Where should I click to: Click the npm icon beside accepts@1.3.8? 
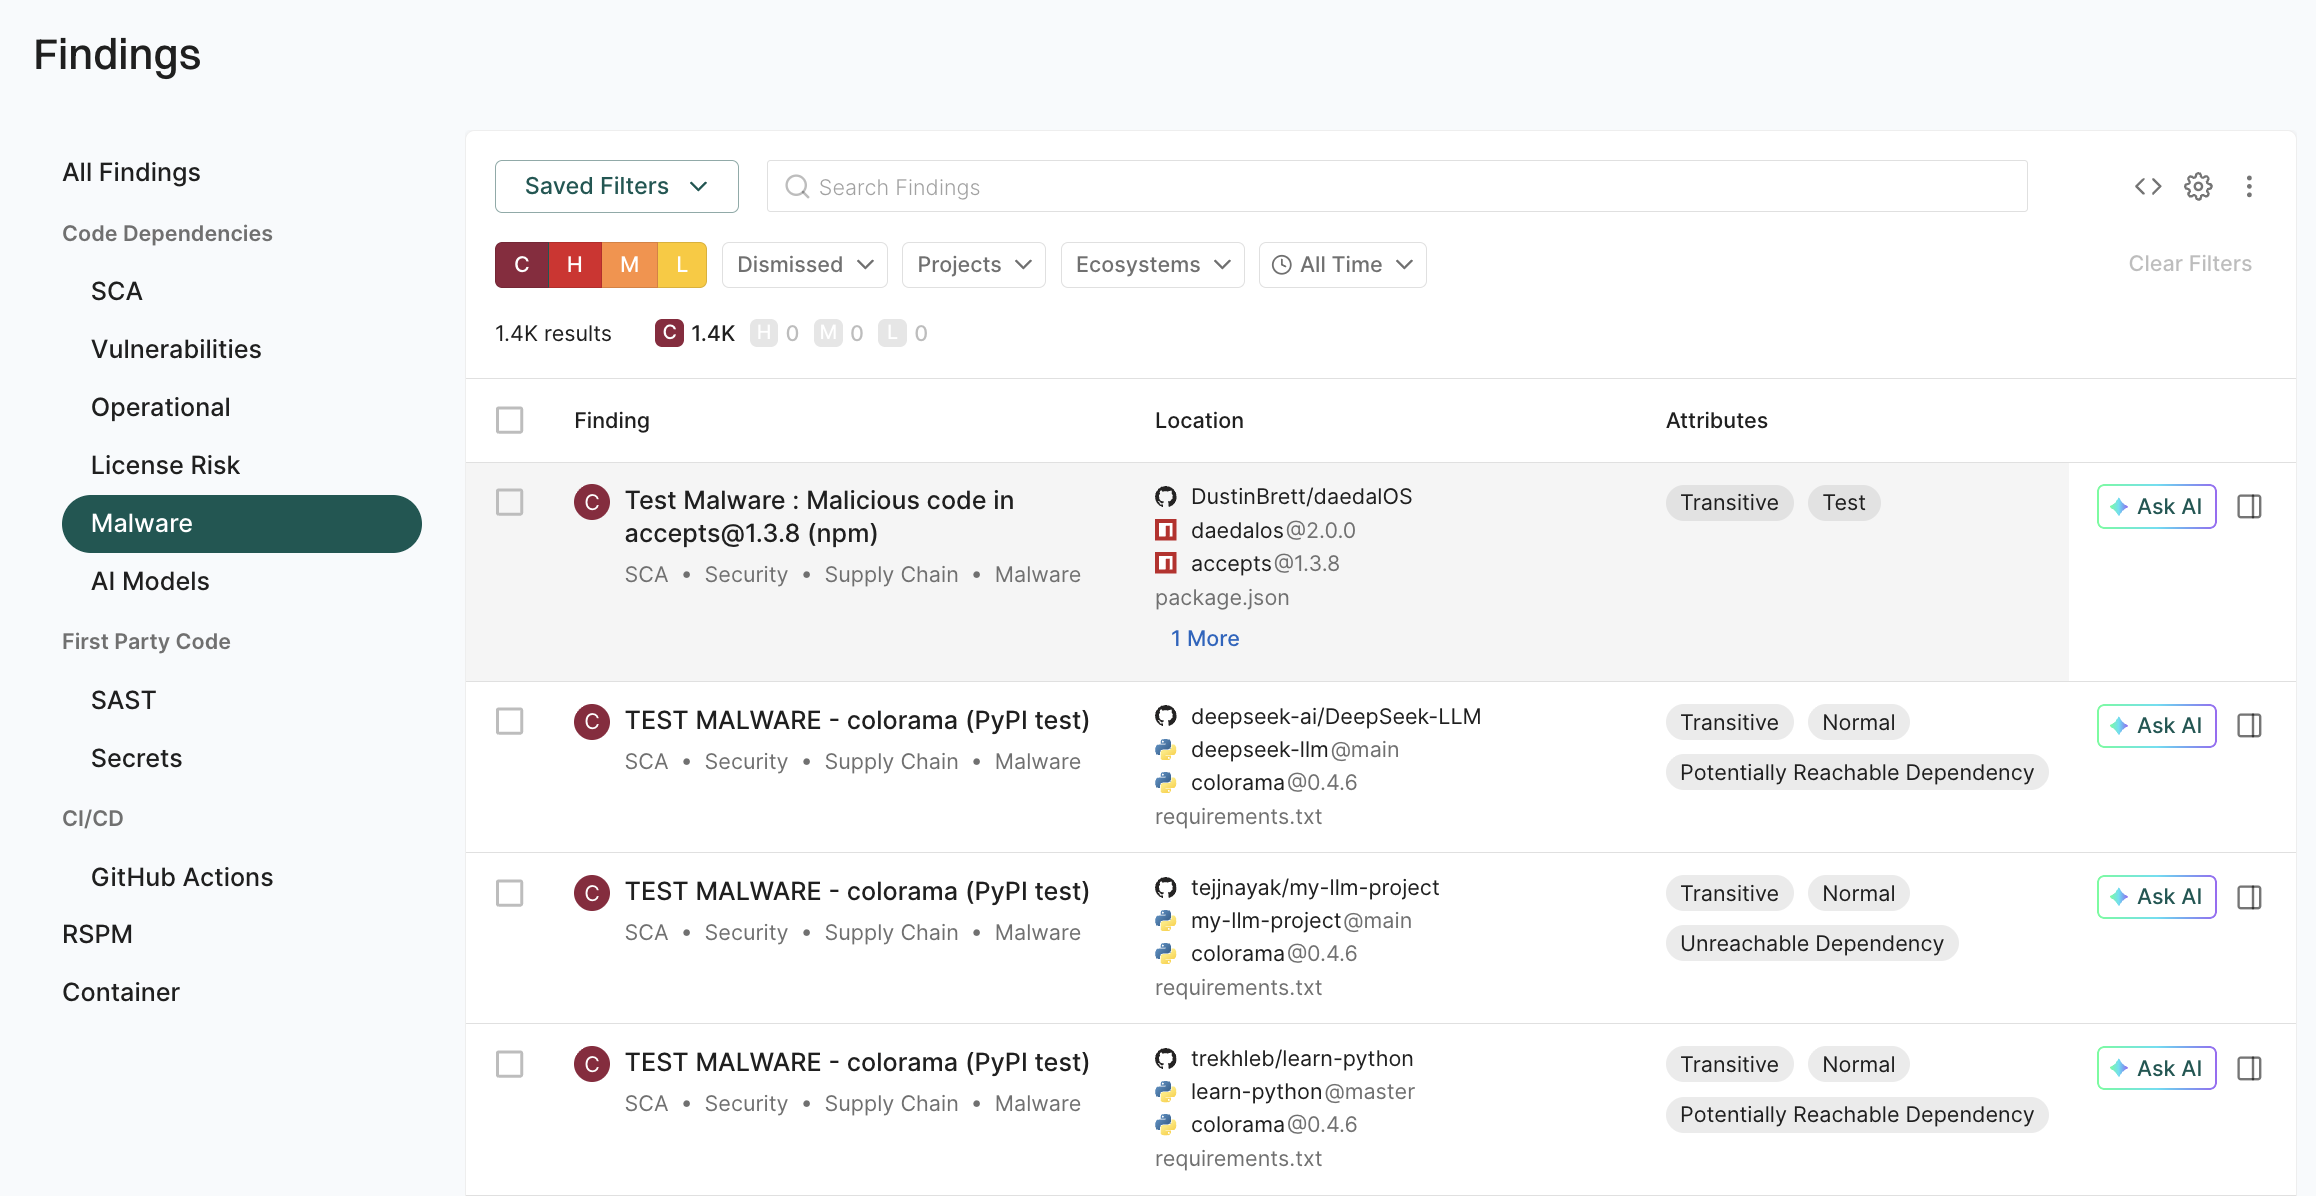pos(1166,562)
